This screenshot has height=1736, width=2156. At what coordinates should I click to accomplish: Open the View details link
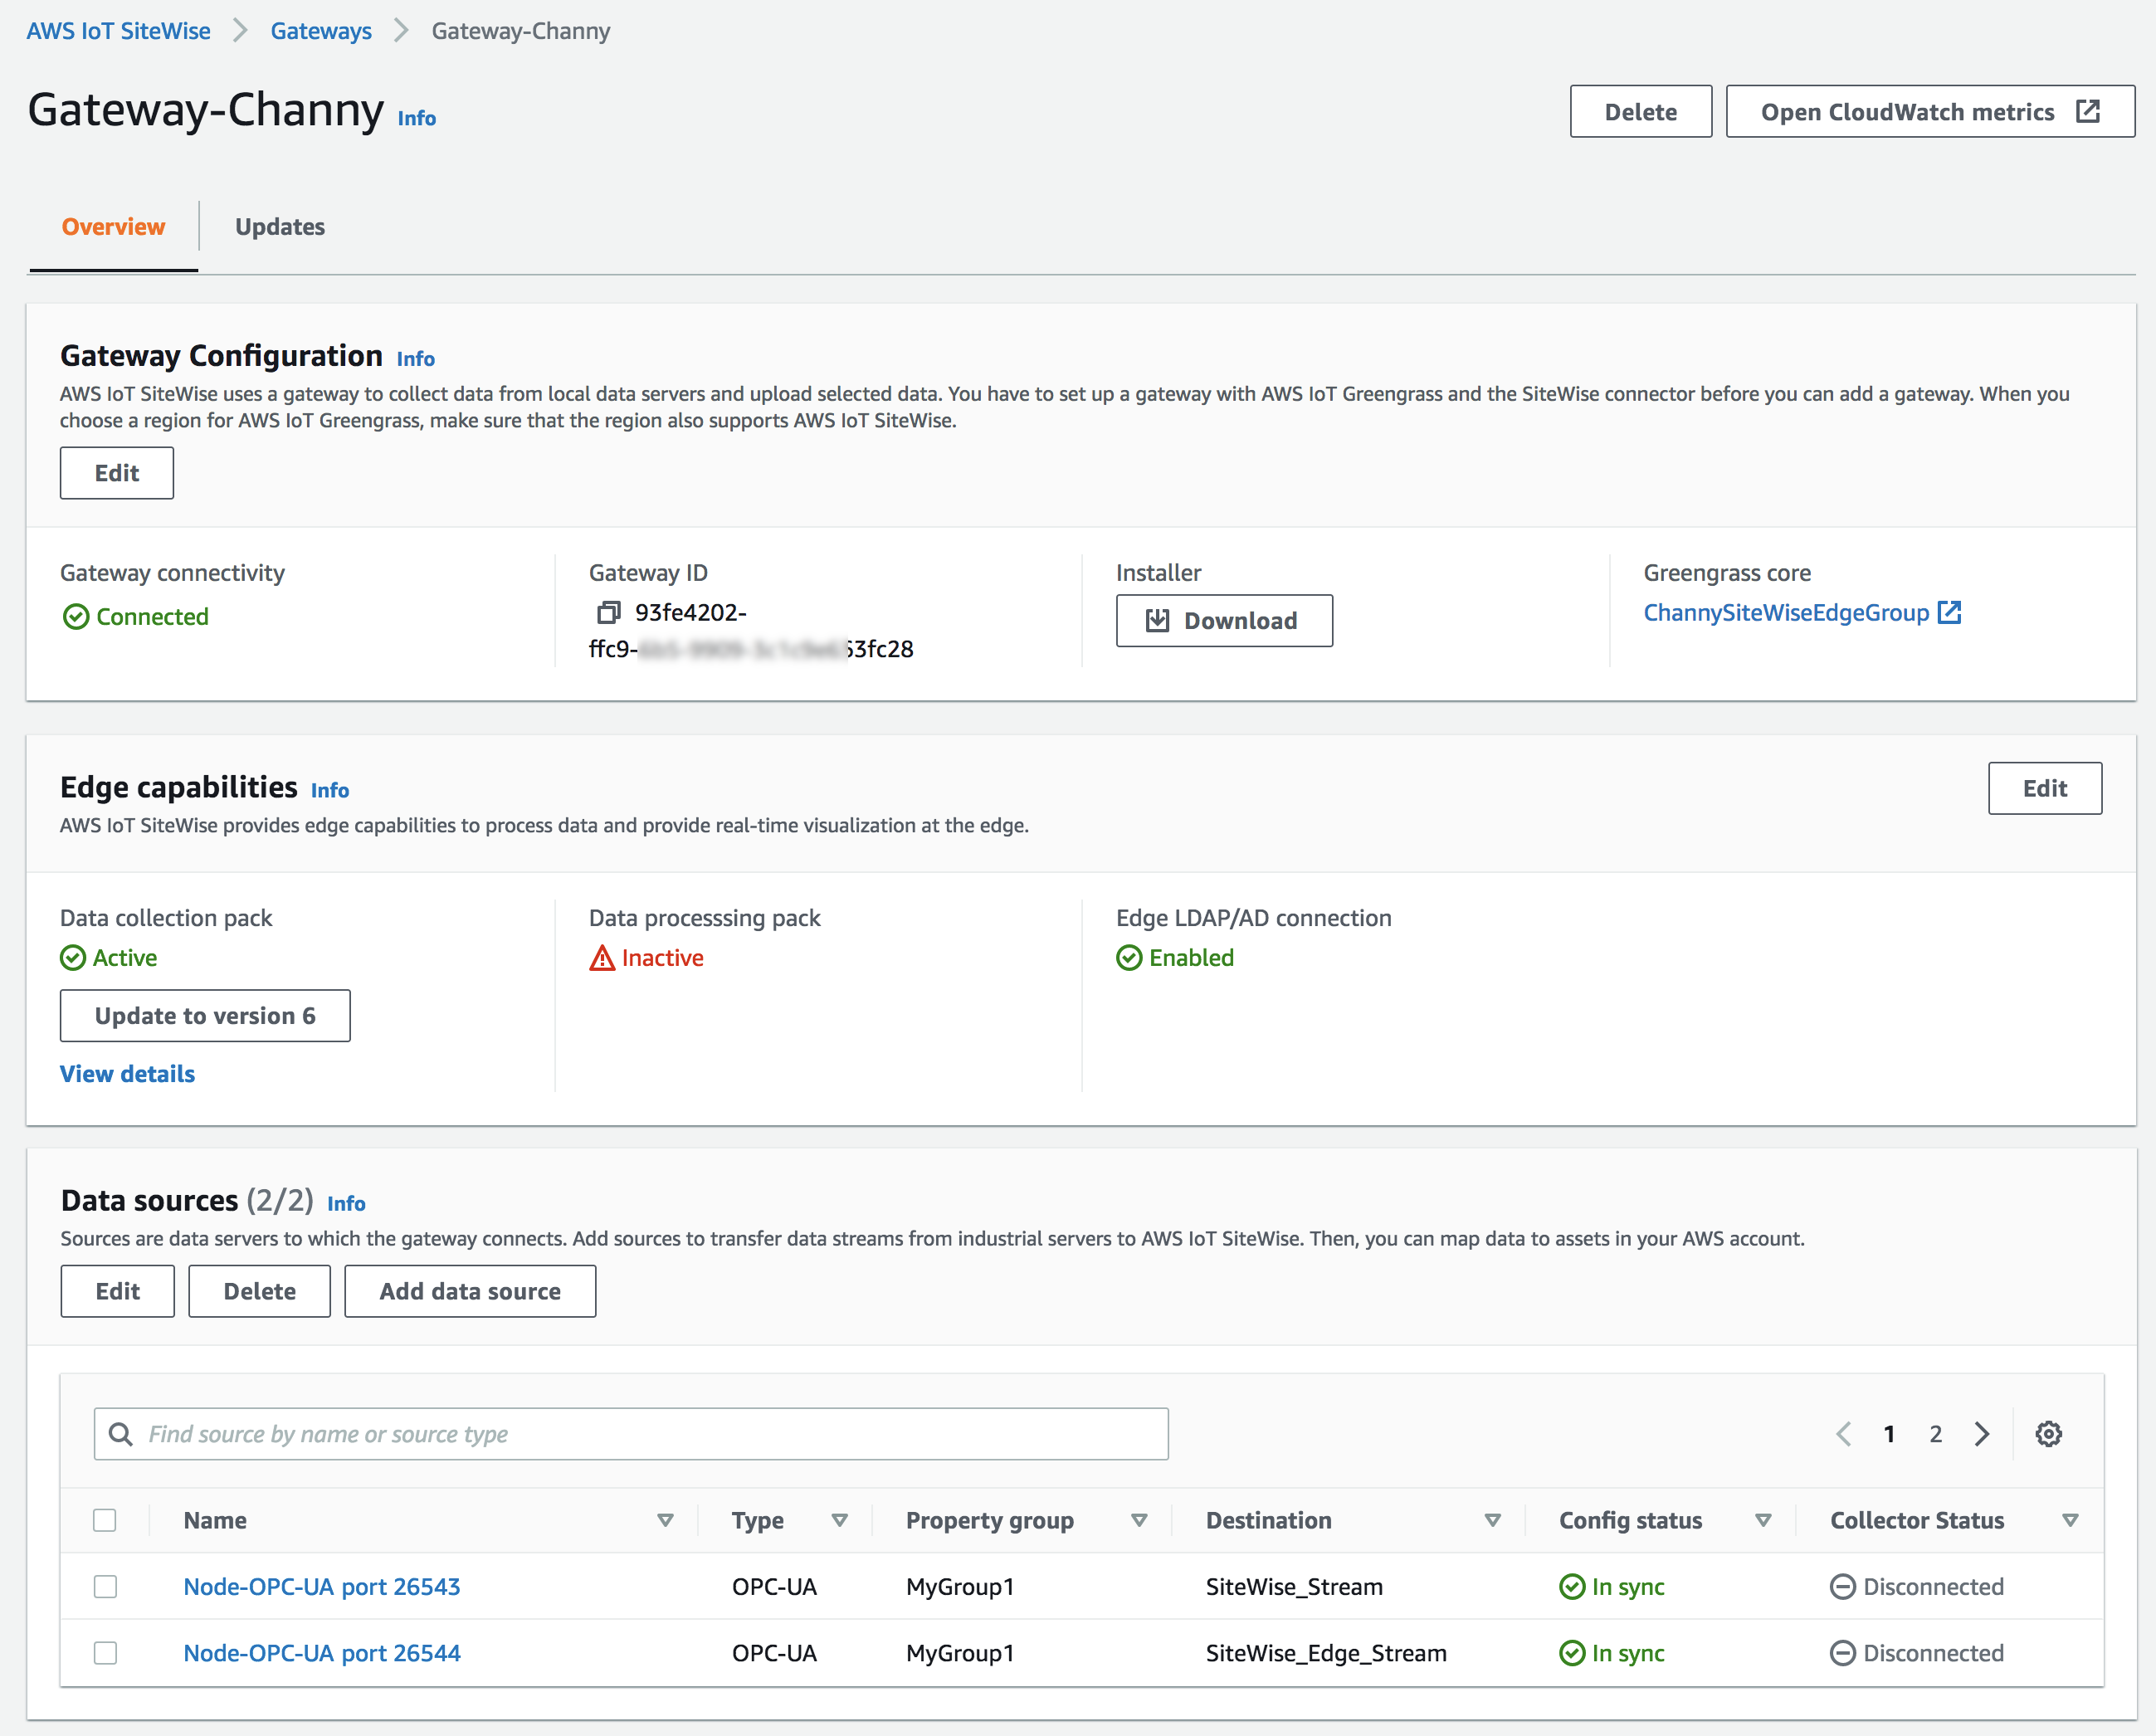coord(127,1073)
